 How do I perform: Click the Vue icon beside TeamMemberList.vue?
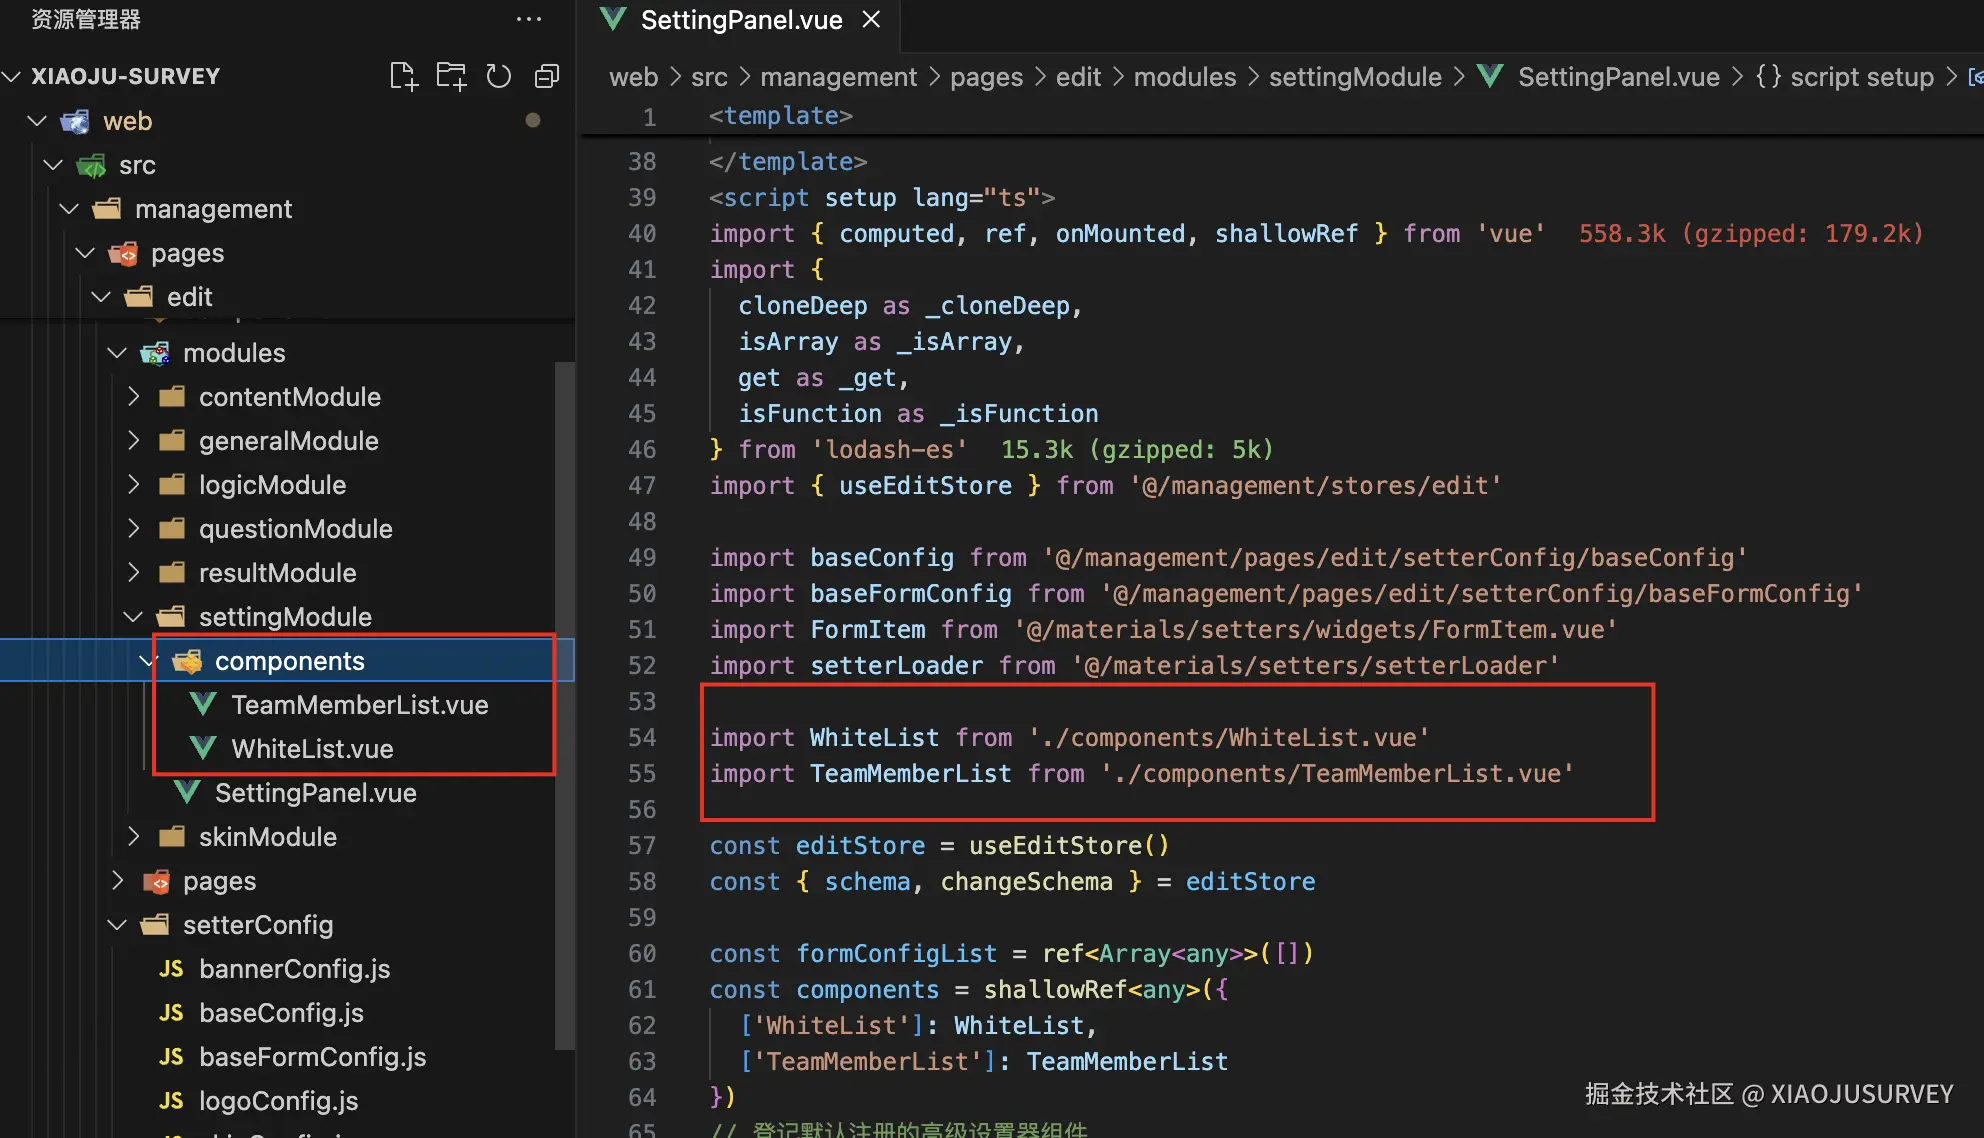[203, 705]
